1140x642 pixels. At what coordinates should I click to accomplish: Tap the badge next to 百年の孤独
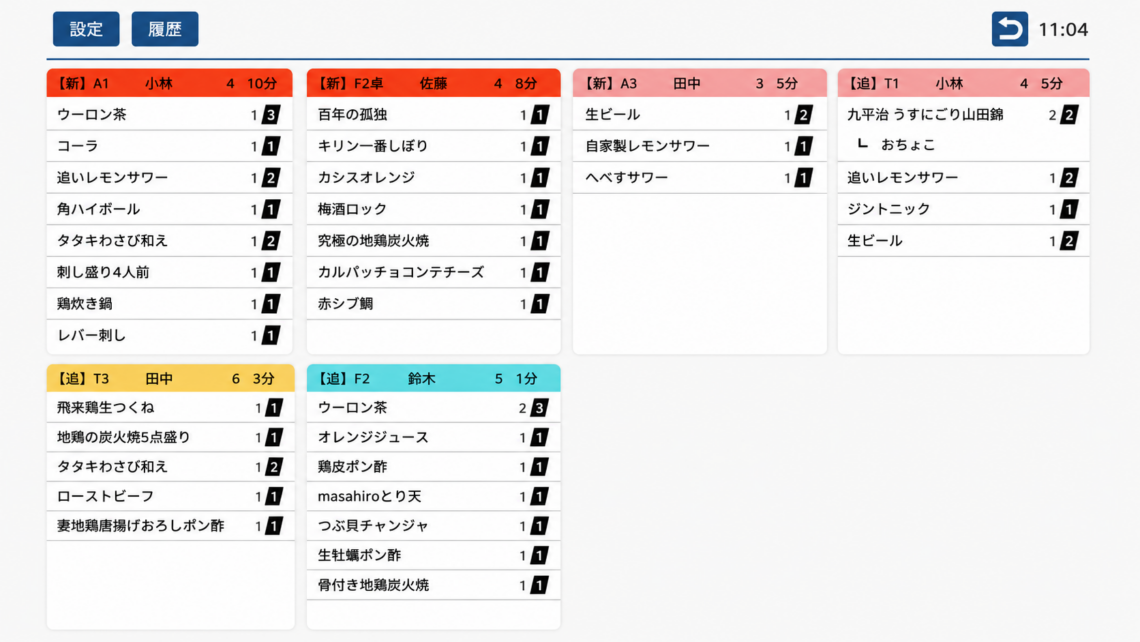pyautogui.click(x=539, y=115)
